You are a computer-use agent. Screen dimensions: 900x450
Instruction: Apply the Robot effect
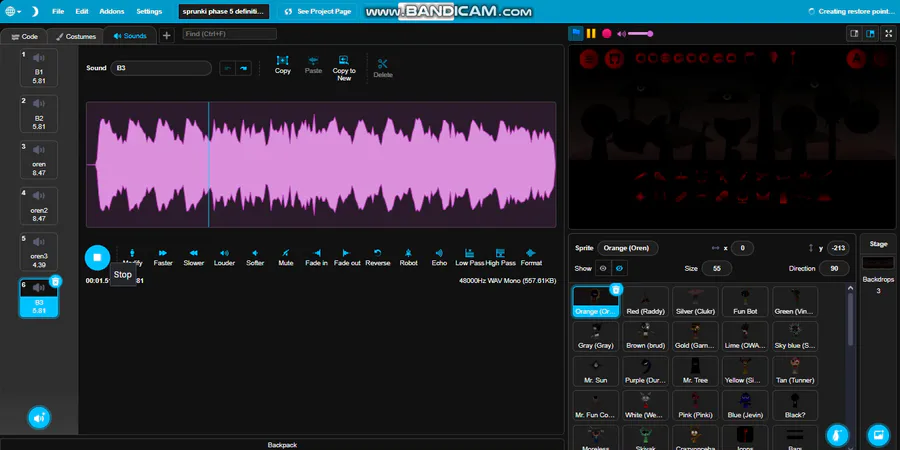click(x=409, y=257)
